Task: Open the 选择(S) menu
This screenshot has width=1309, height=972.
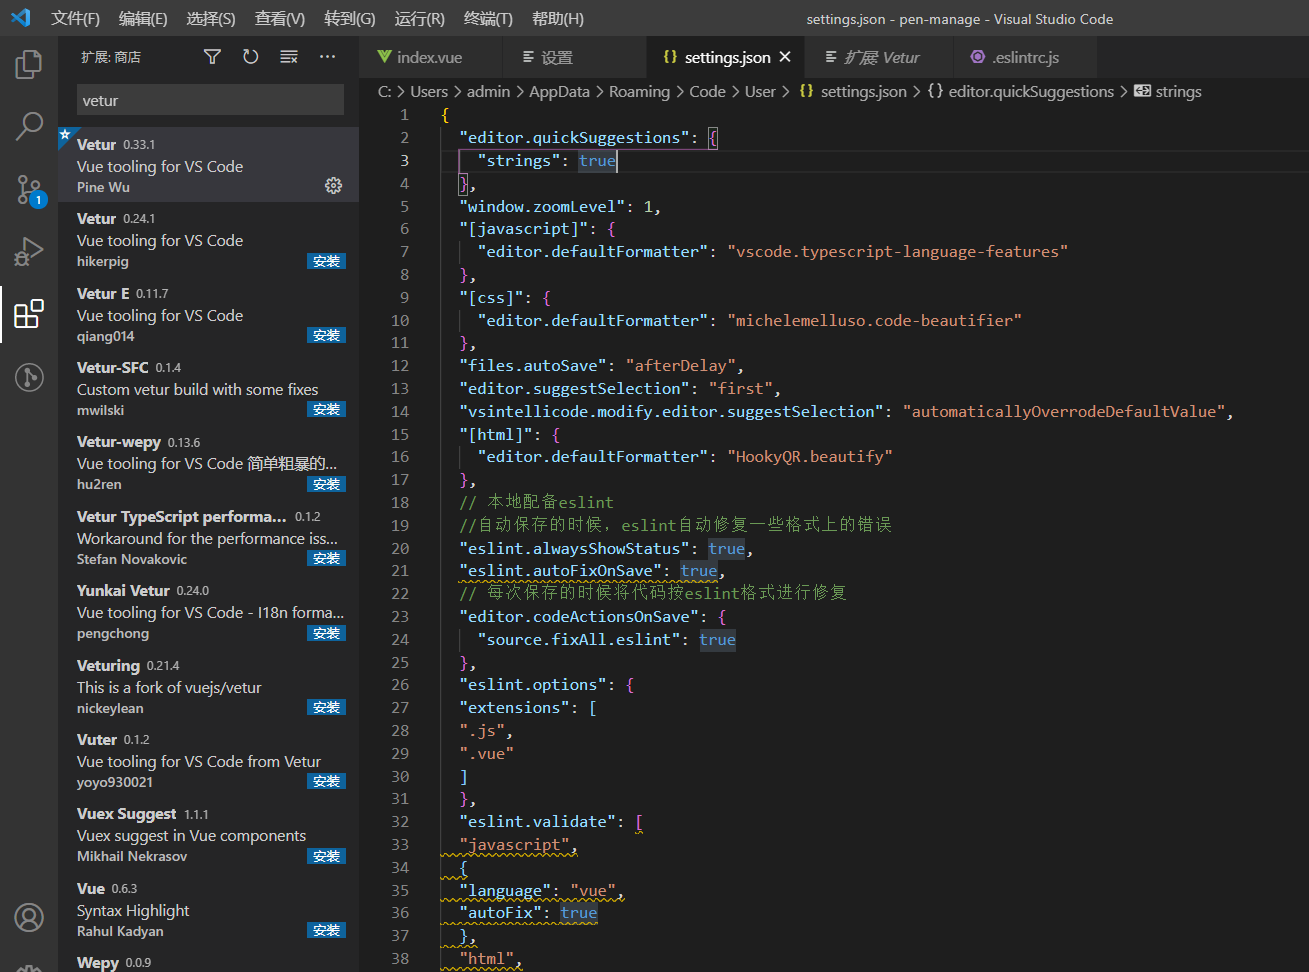Action: click(211, 19)
